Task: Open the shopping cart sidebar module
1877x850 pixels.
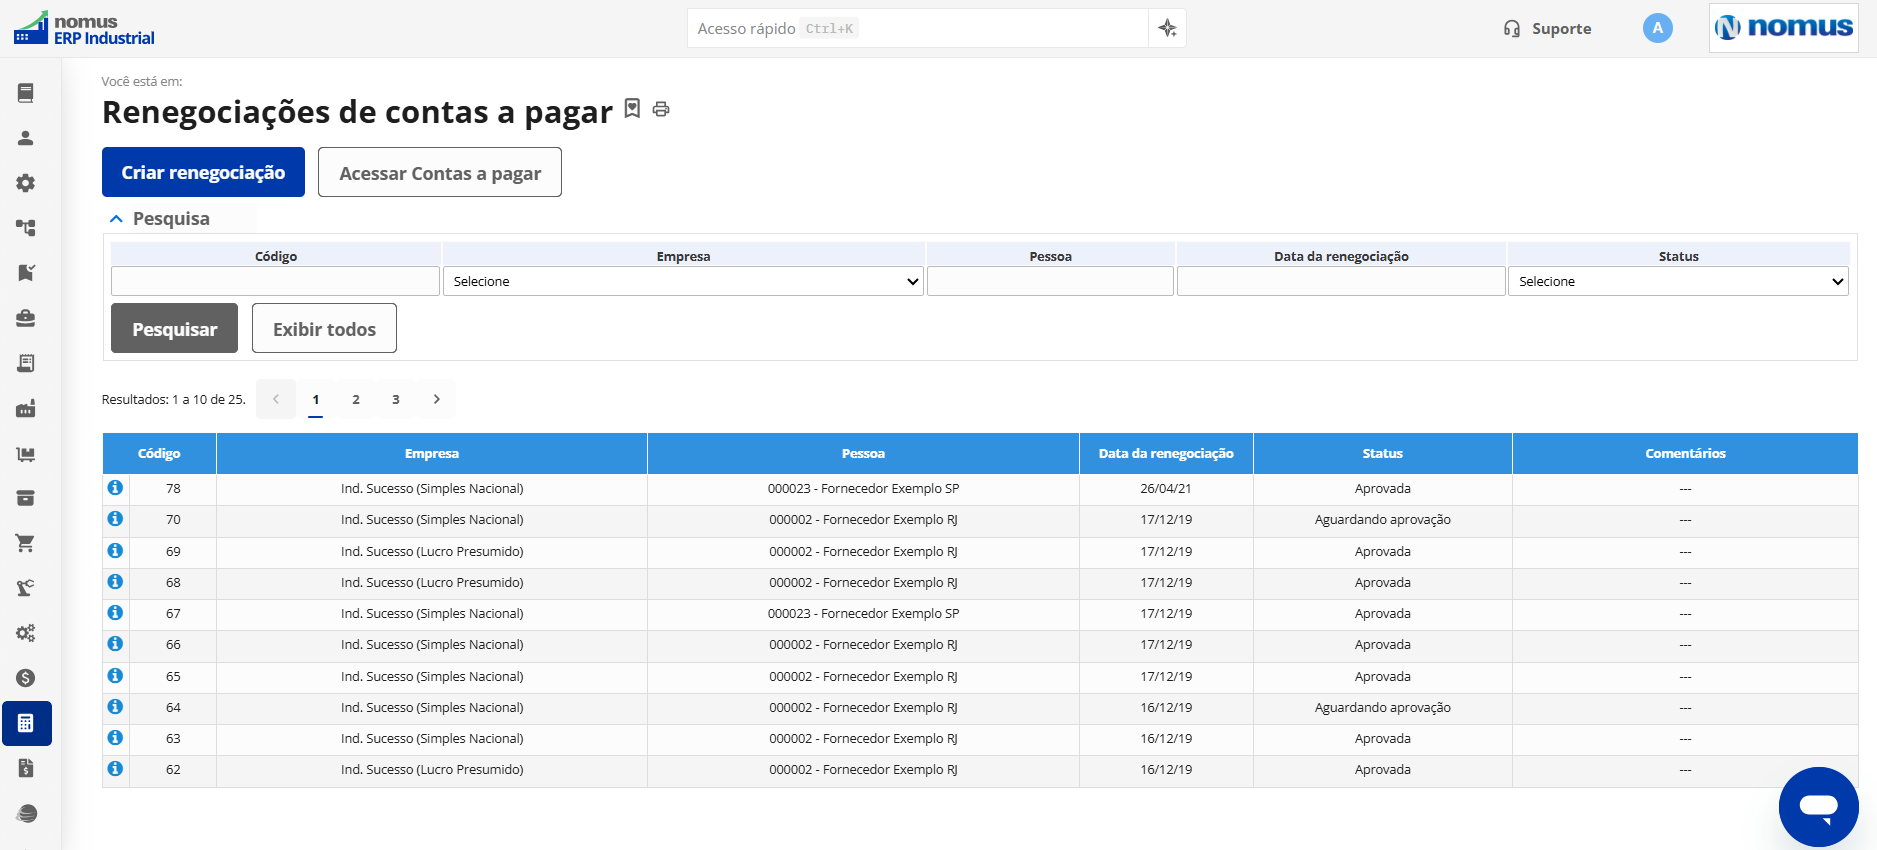Action: pos(26,543)
